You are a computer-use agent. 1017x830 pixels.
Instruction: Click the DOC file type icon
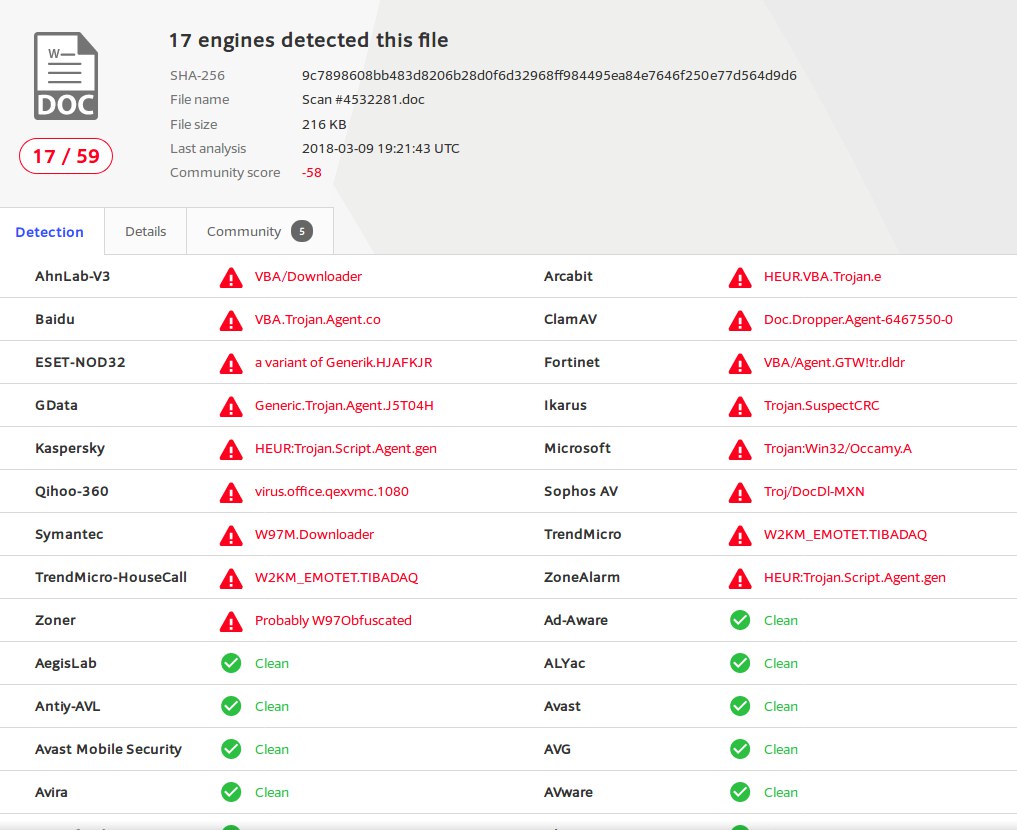pyautogui.click(x=66, y=76)
